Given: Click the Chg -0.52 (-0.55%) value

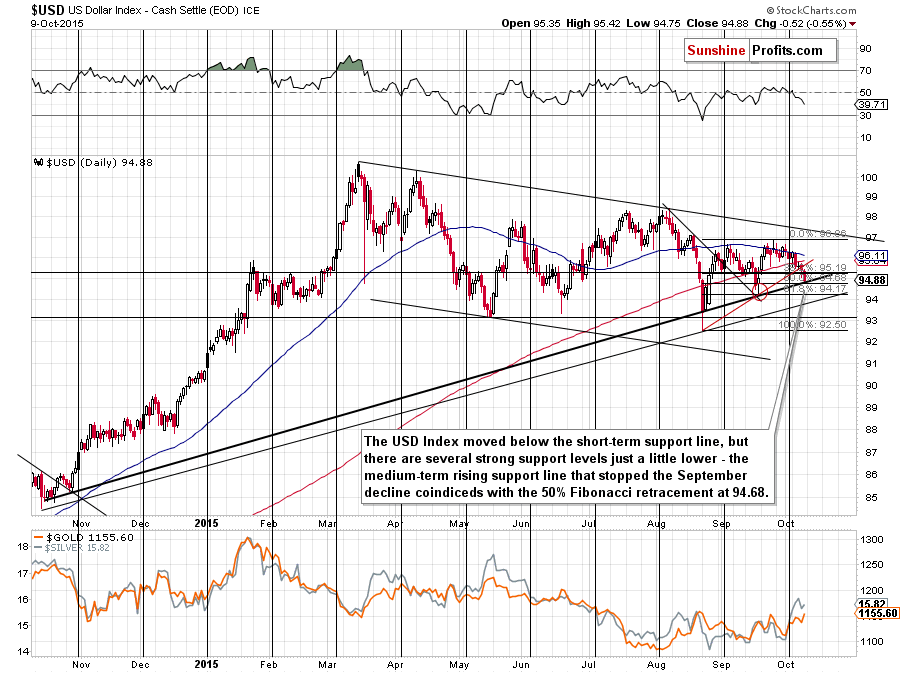Looking at the screenshot, I should click(800, 23).
